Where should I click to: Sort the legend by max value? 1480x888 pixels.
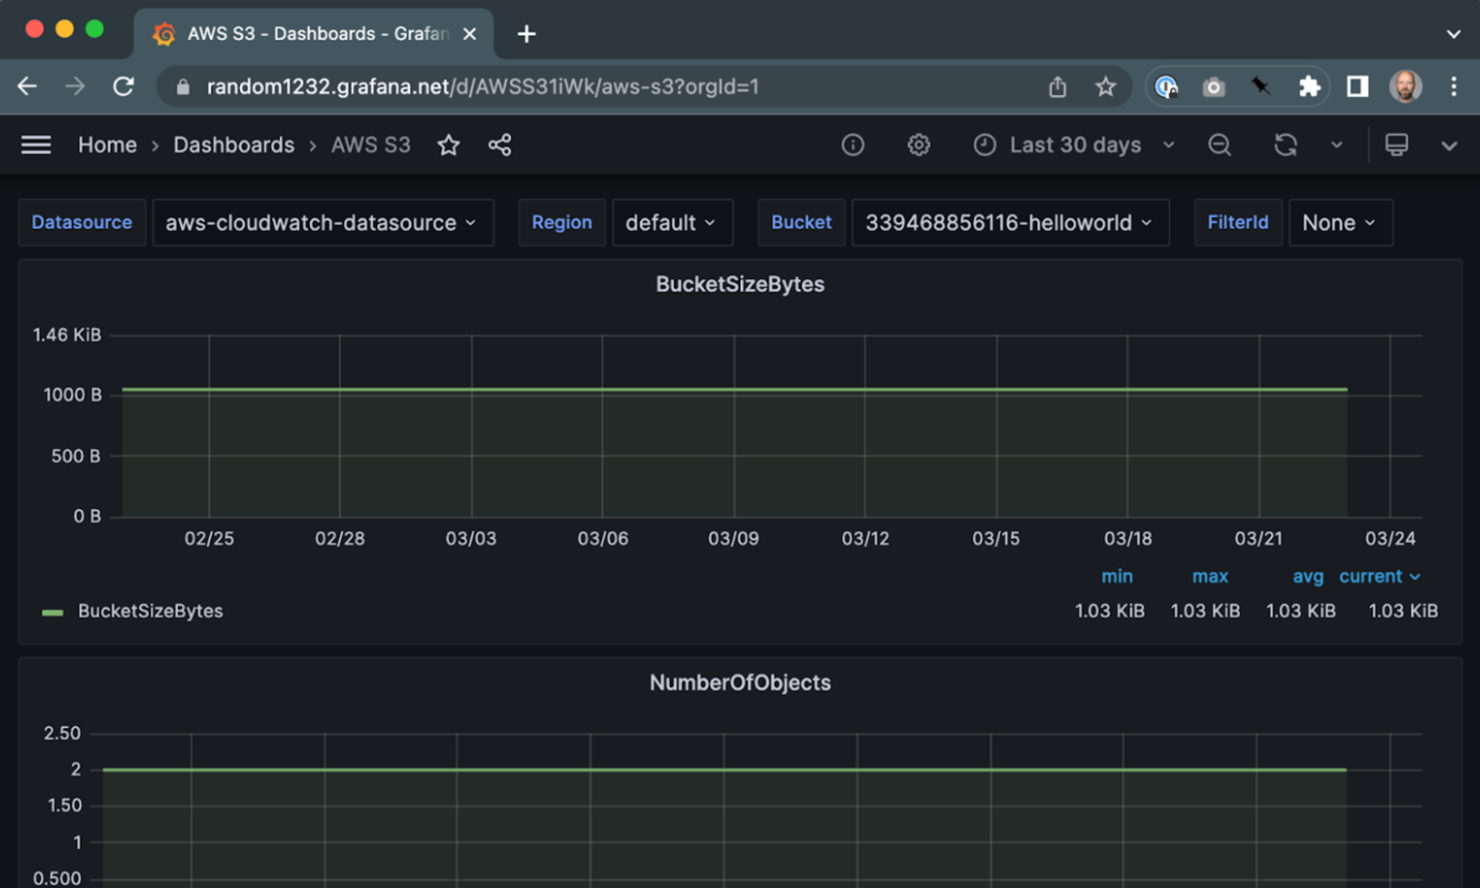(x=1210, y=577)
